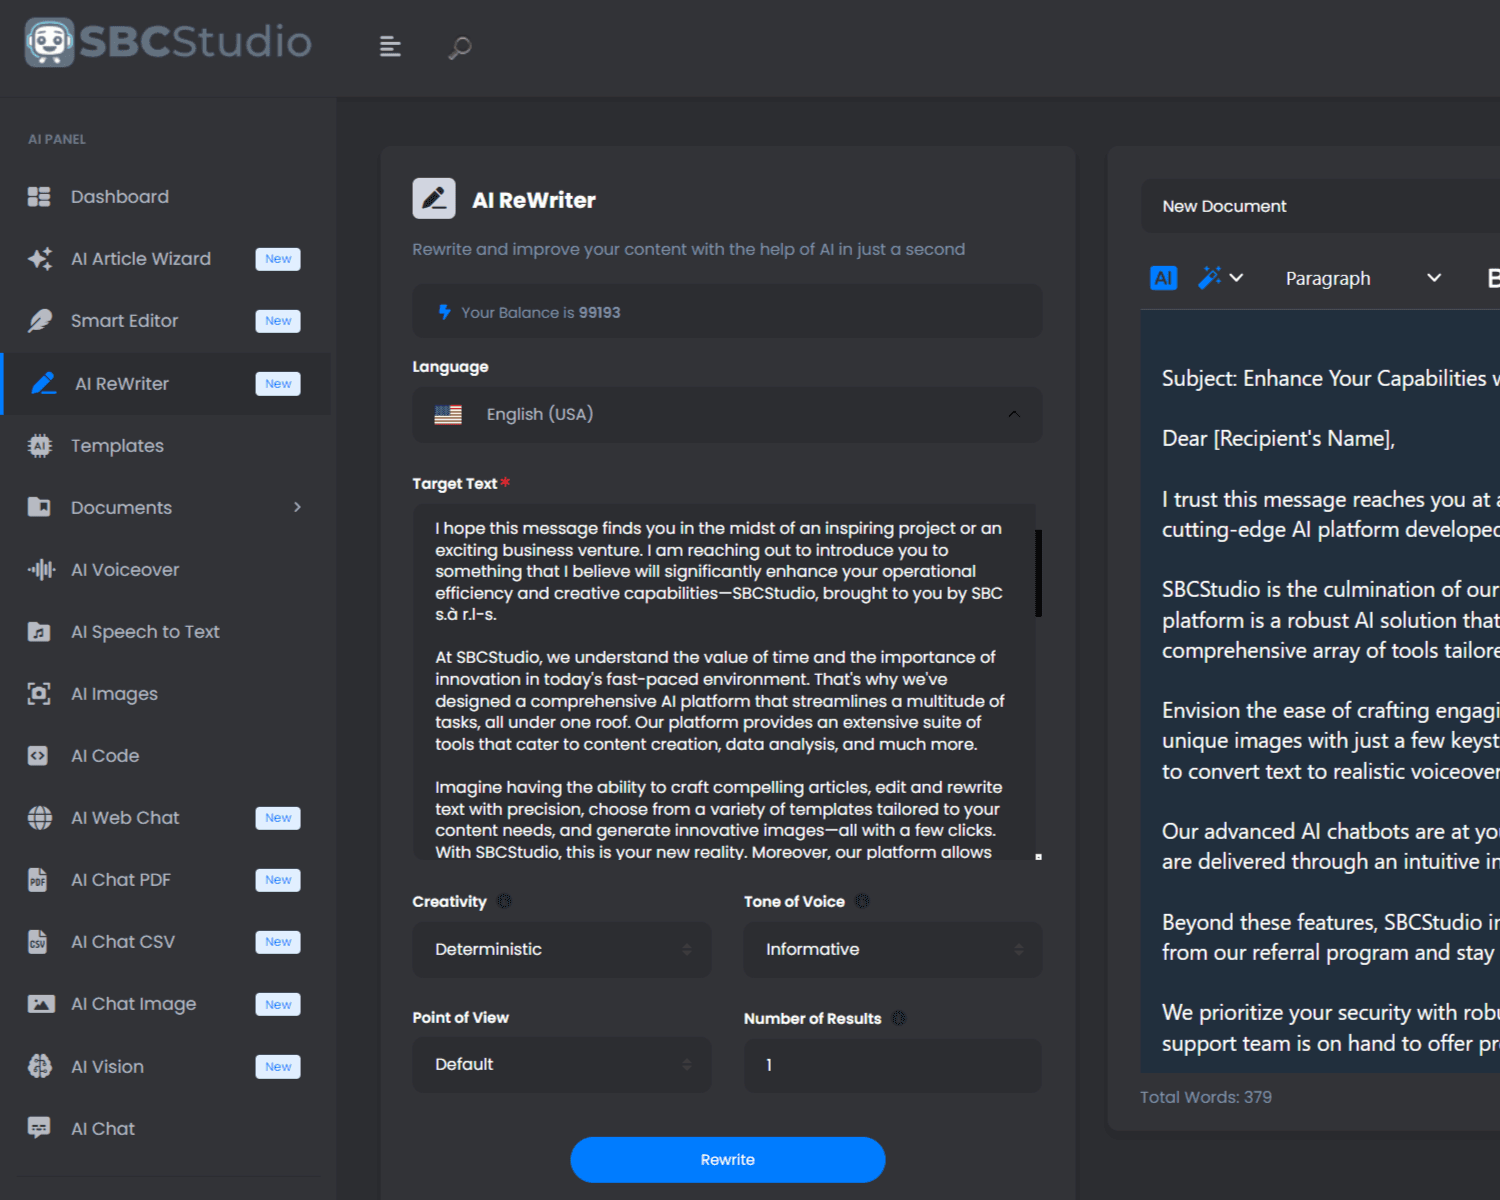Click the AI Chat Image picture icon
Image resolution: width=1500 pixels, height=1200 pixels.
pyautogui.click(x=41, y=1004)
